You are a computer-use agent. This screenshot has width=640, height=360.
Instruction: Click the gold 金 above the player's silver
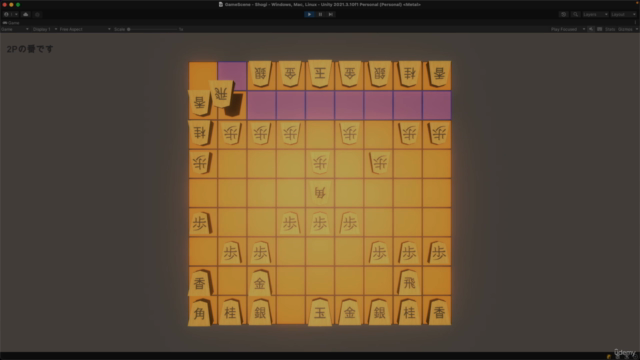(260, 282)
